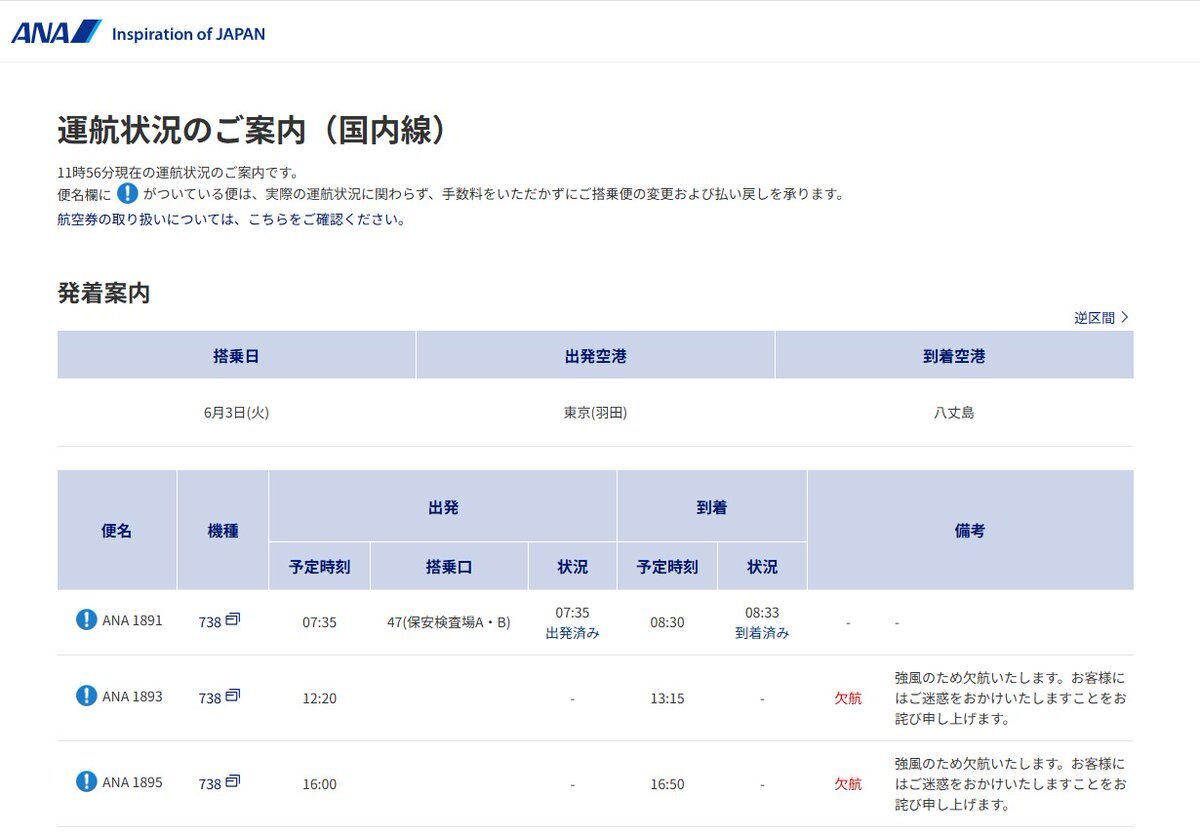1200x836 pixels.
Task: Click the blue exclamation icon in the notice text
Action: point(127,194)
